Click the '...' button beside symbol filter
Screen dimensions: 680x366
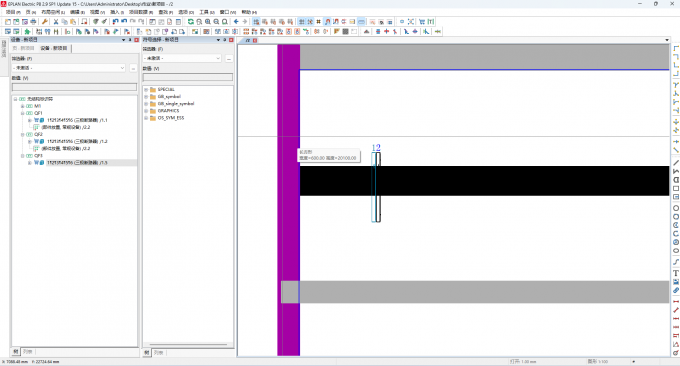coord(229,58)
